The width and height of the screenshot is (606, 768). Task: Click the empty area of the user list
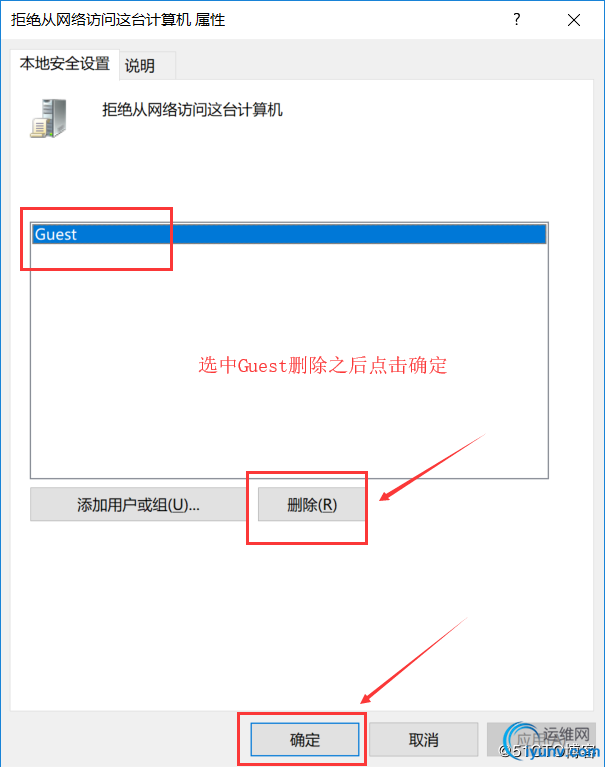tap(289, 360)
